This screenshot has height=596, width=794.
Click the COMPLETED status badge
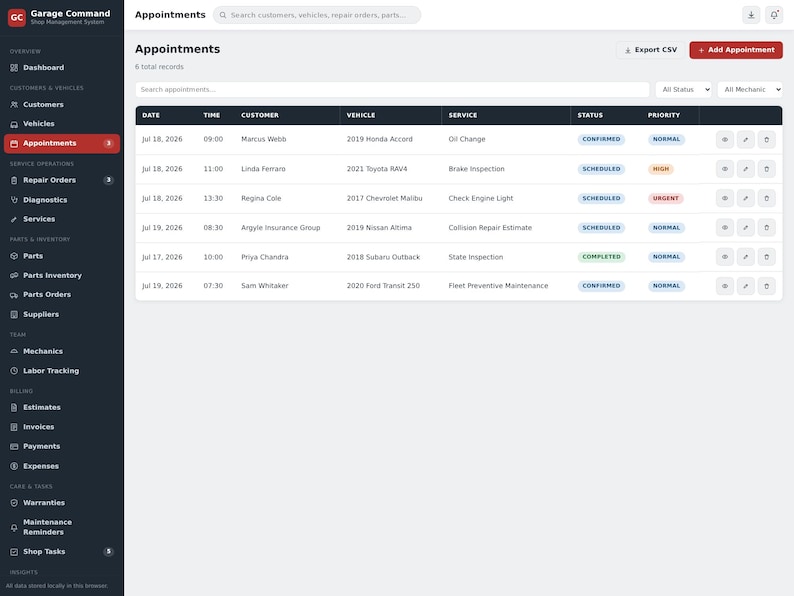(602, 257)
